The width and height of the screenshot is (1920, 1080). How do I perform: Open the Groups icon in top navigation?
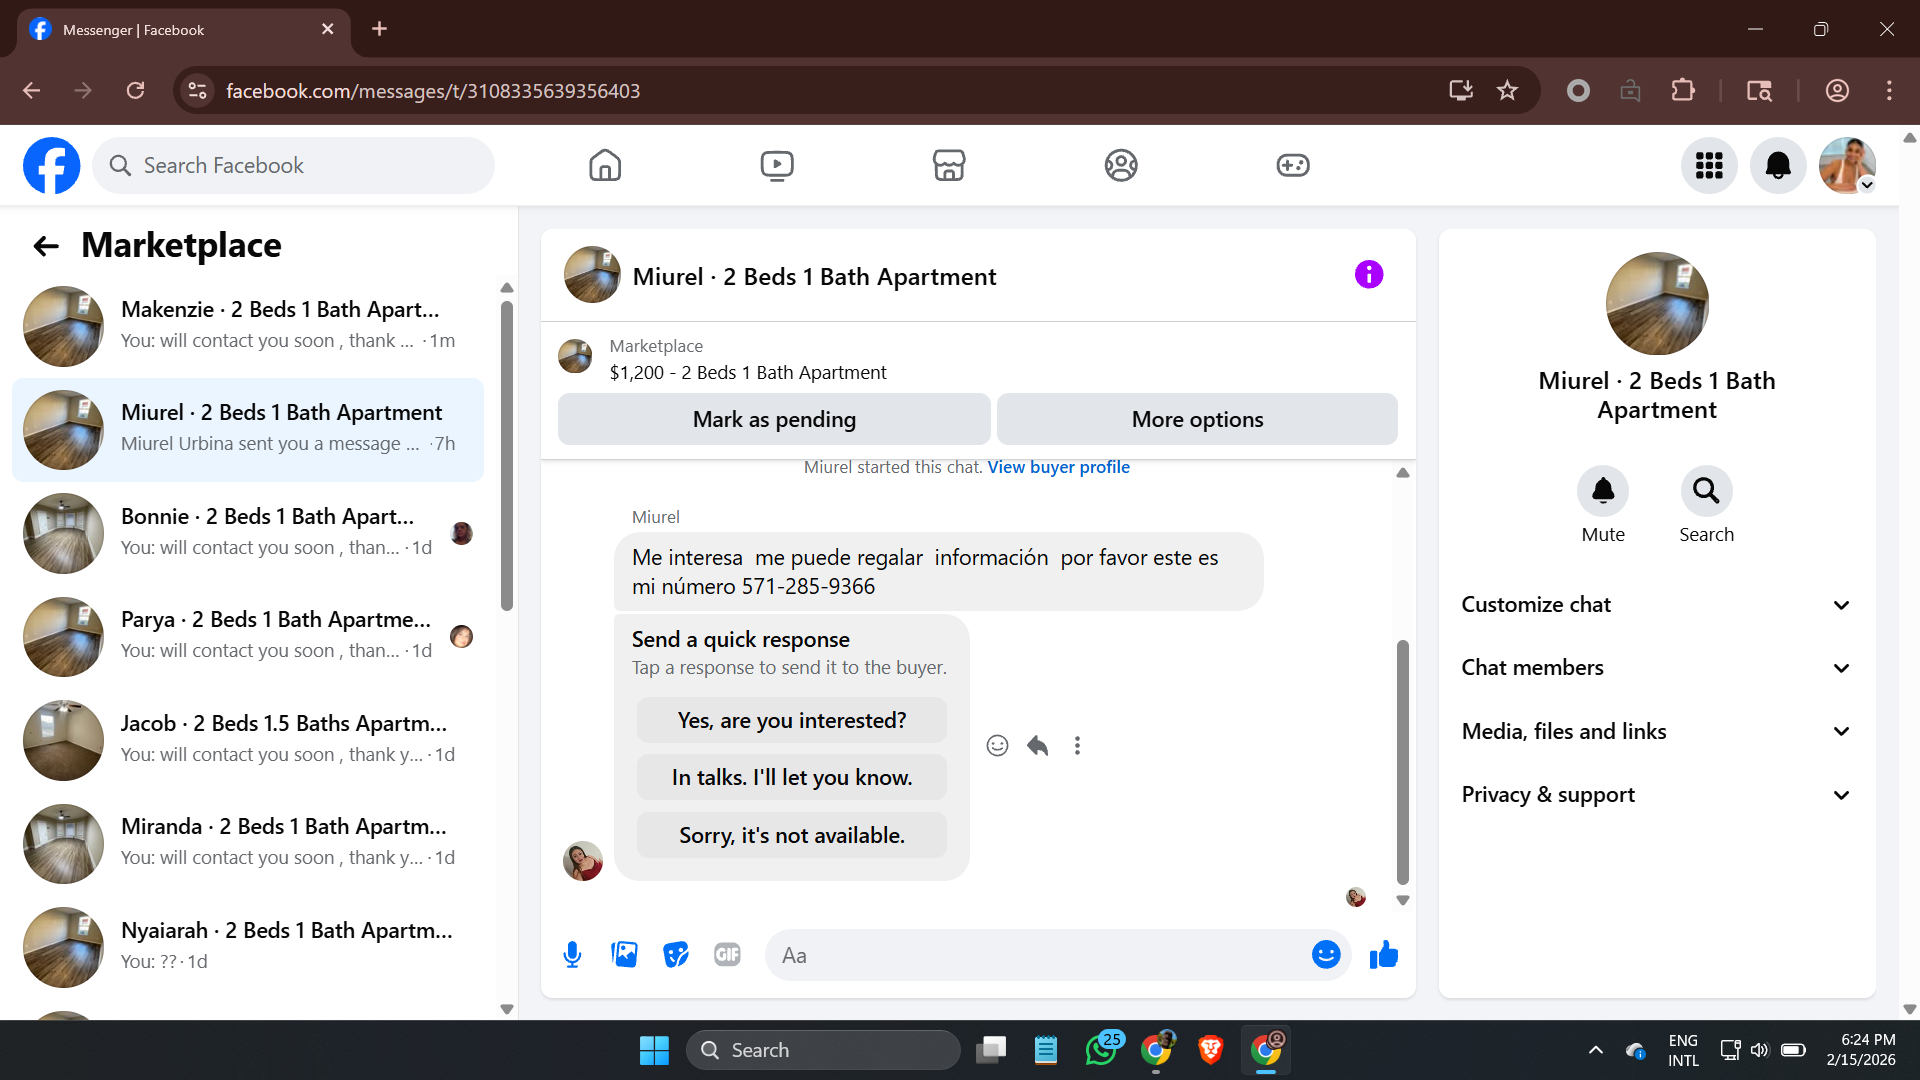[1121, 165]
